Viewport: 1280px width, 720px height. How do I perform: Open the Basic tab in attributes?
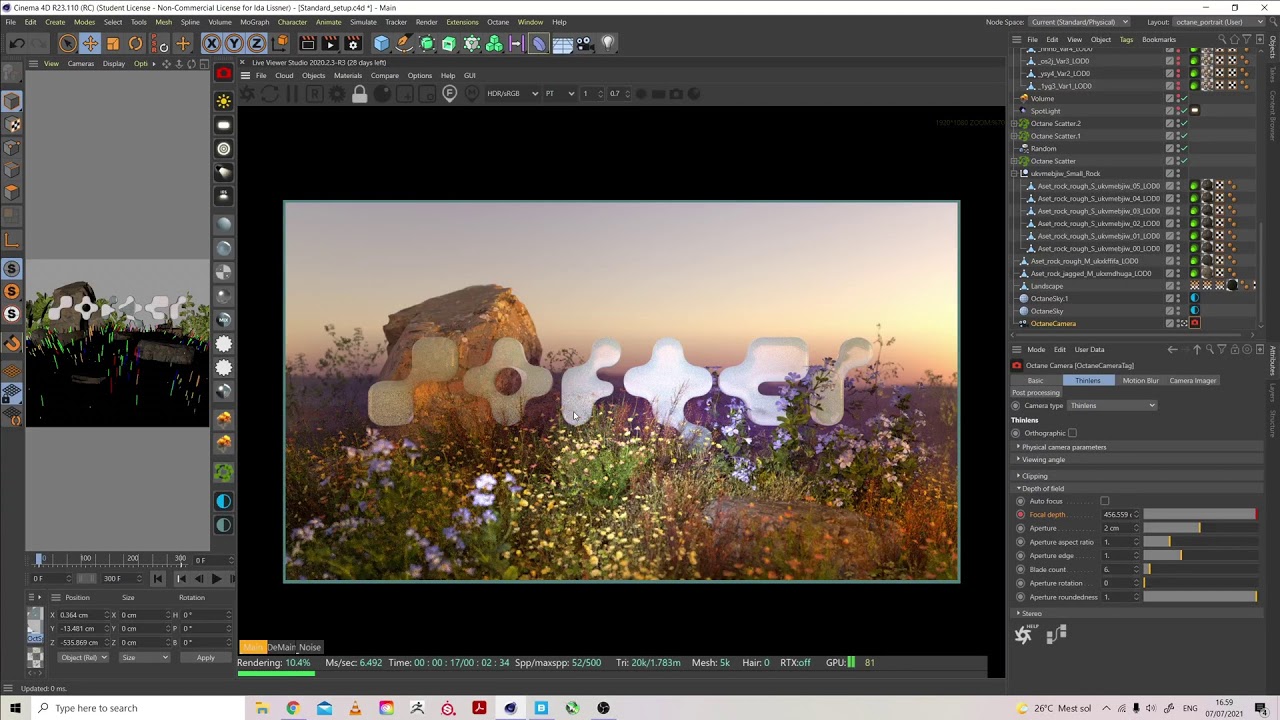(1035, 381)
